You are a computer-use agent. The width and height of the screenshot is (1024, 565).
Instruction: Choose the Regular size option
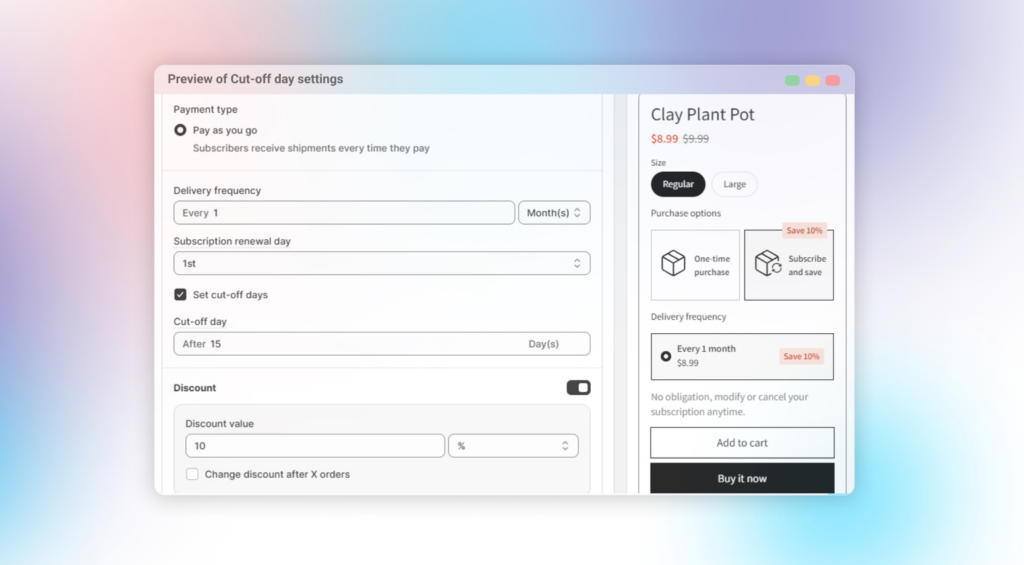point(678,184)
